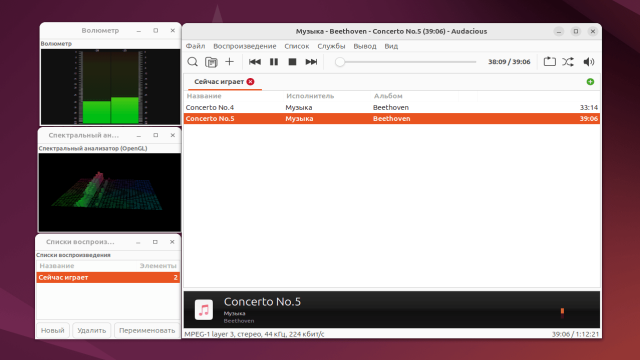This screenshot has width=640, height=360.
Task: Open the Воспроизведение menu
Action: point(245,46)
